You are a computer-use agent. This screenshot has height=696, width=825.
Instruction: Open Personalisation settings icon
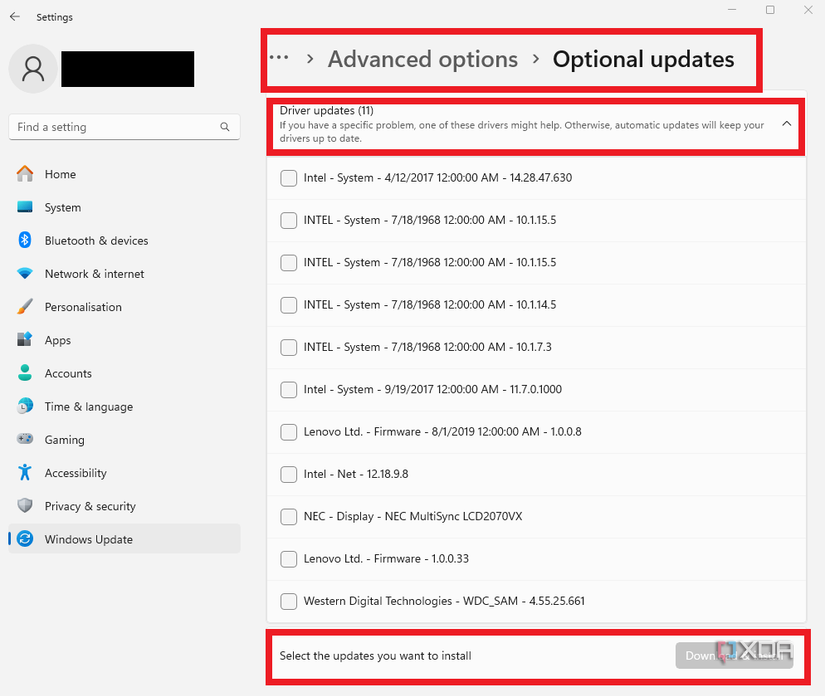[x=25, y=306]
